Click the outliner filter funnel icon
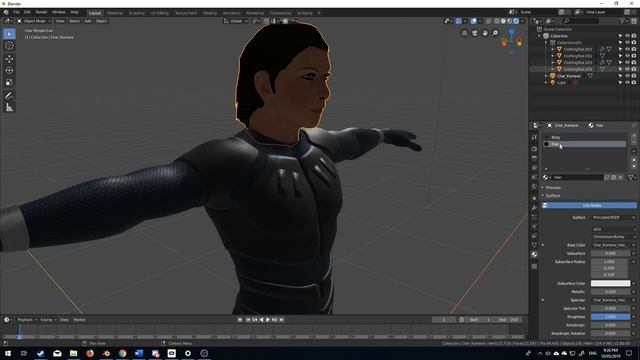Image resolution: width=640 pixels, height=360 pixels. (622, 21)
